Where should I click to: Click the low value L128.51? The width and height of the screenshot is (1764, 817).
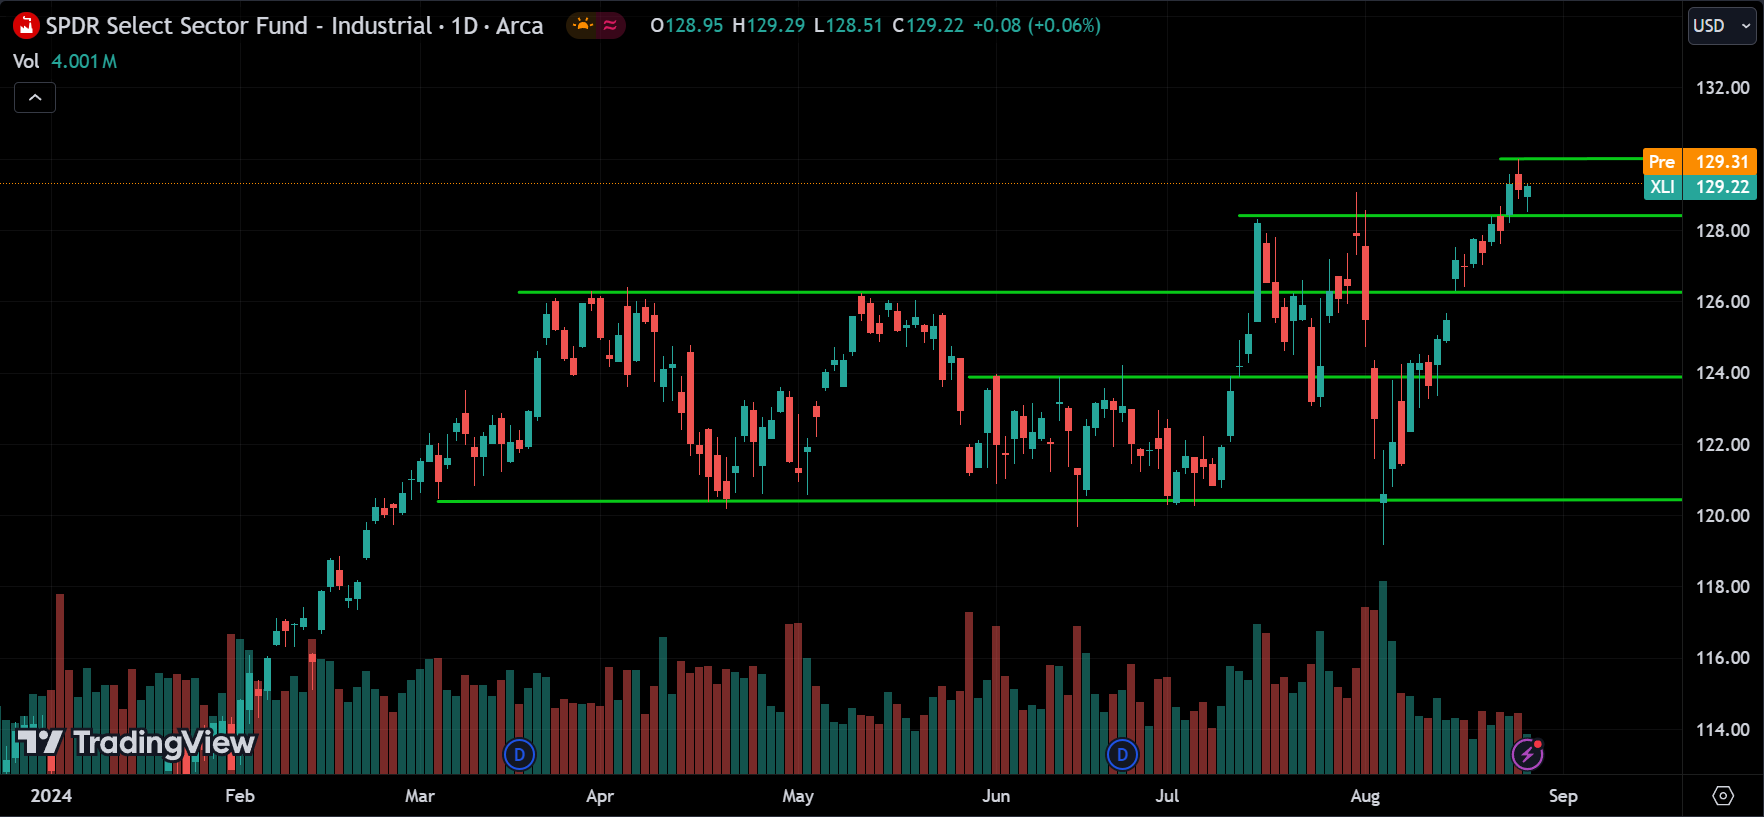[x=848, y=26]
